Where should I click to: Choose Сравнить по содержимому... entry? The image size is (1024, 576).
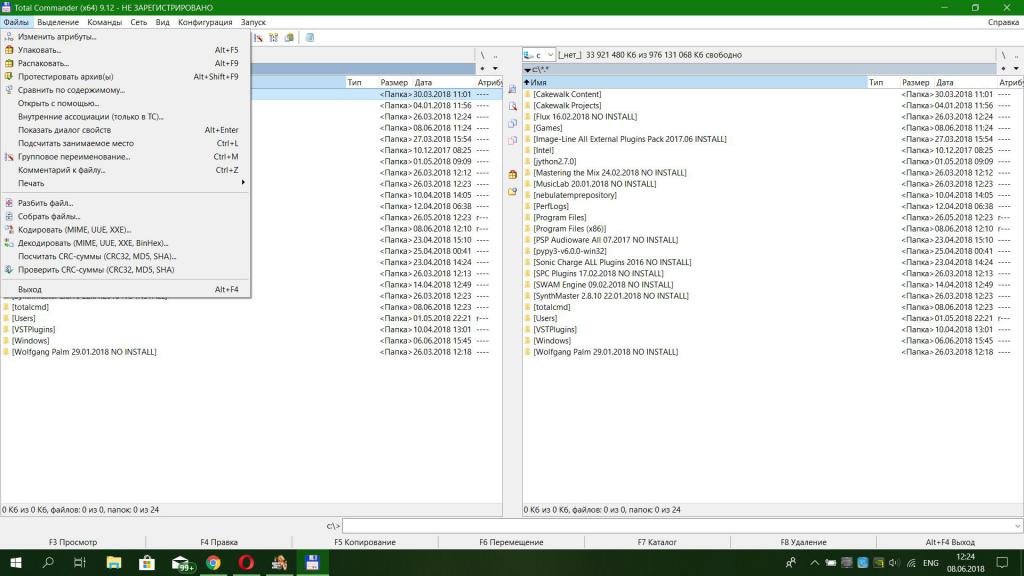(x=125, y=90)
